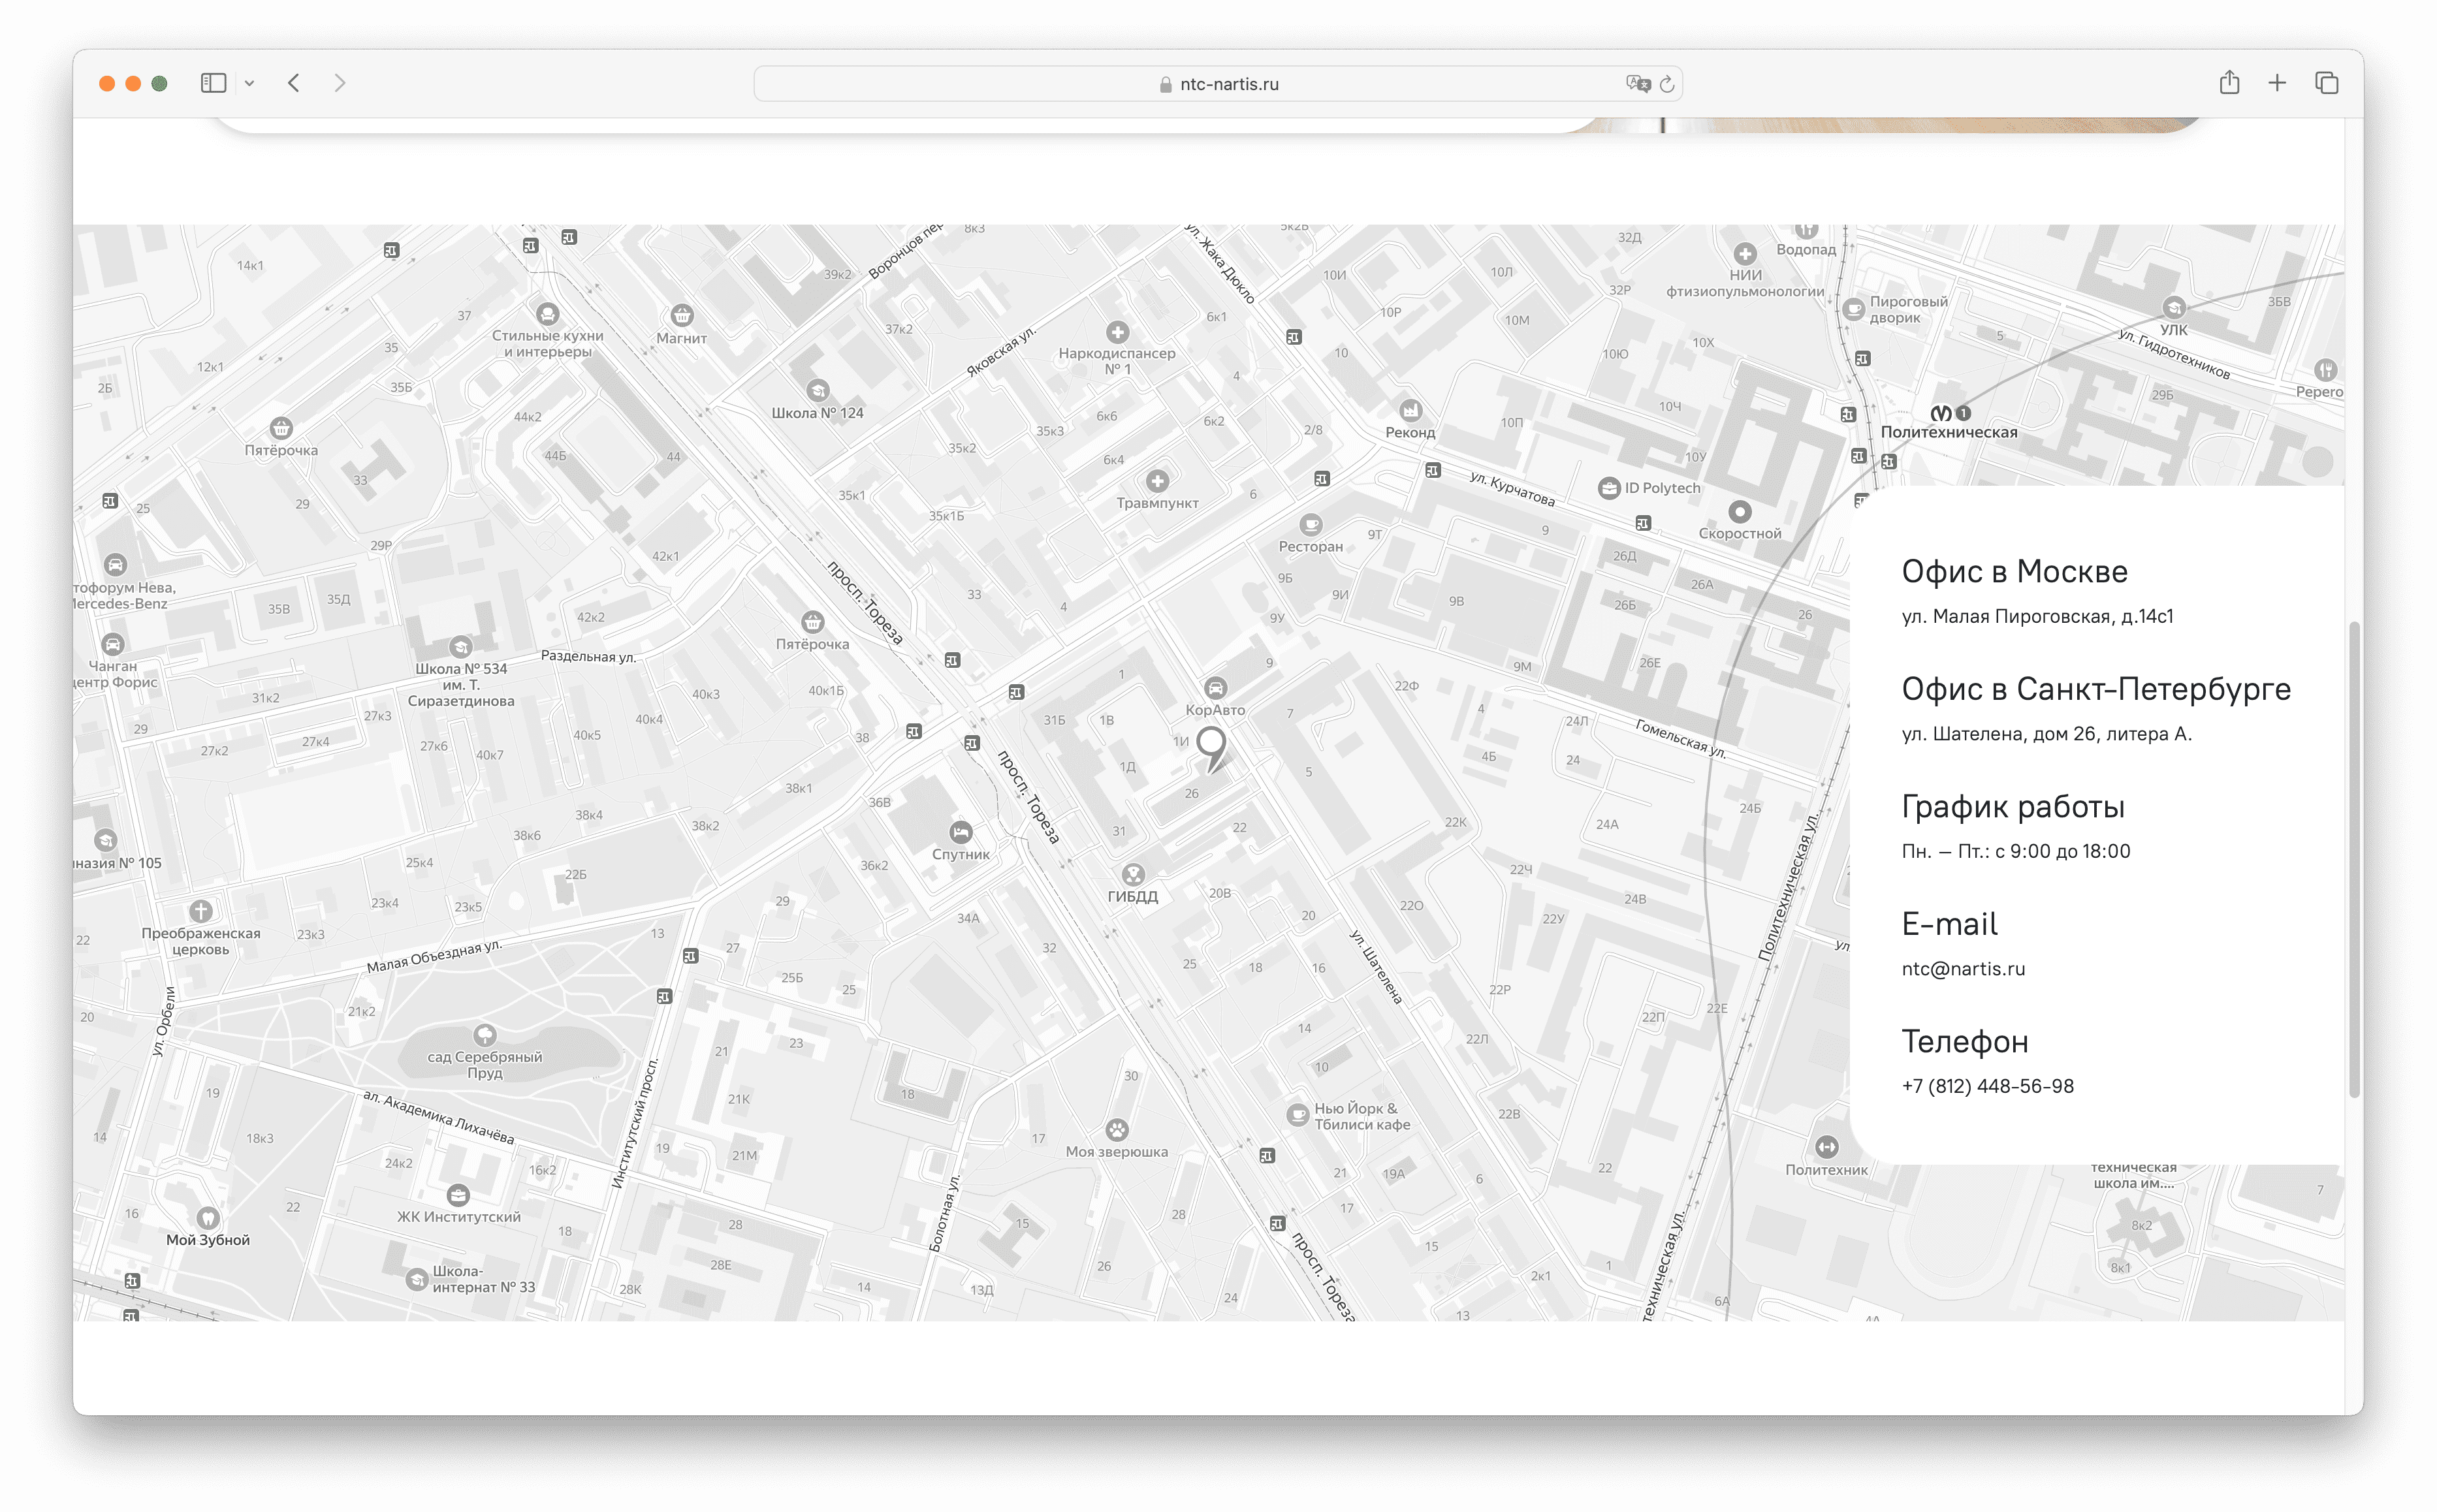Screen dimensions: 2437x1512
Task: Click the Офис в Москве heading
Action: pos(2014,572)
